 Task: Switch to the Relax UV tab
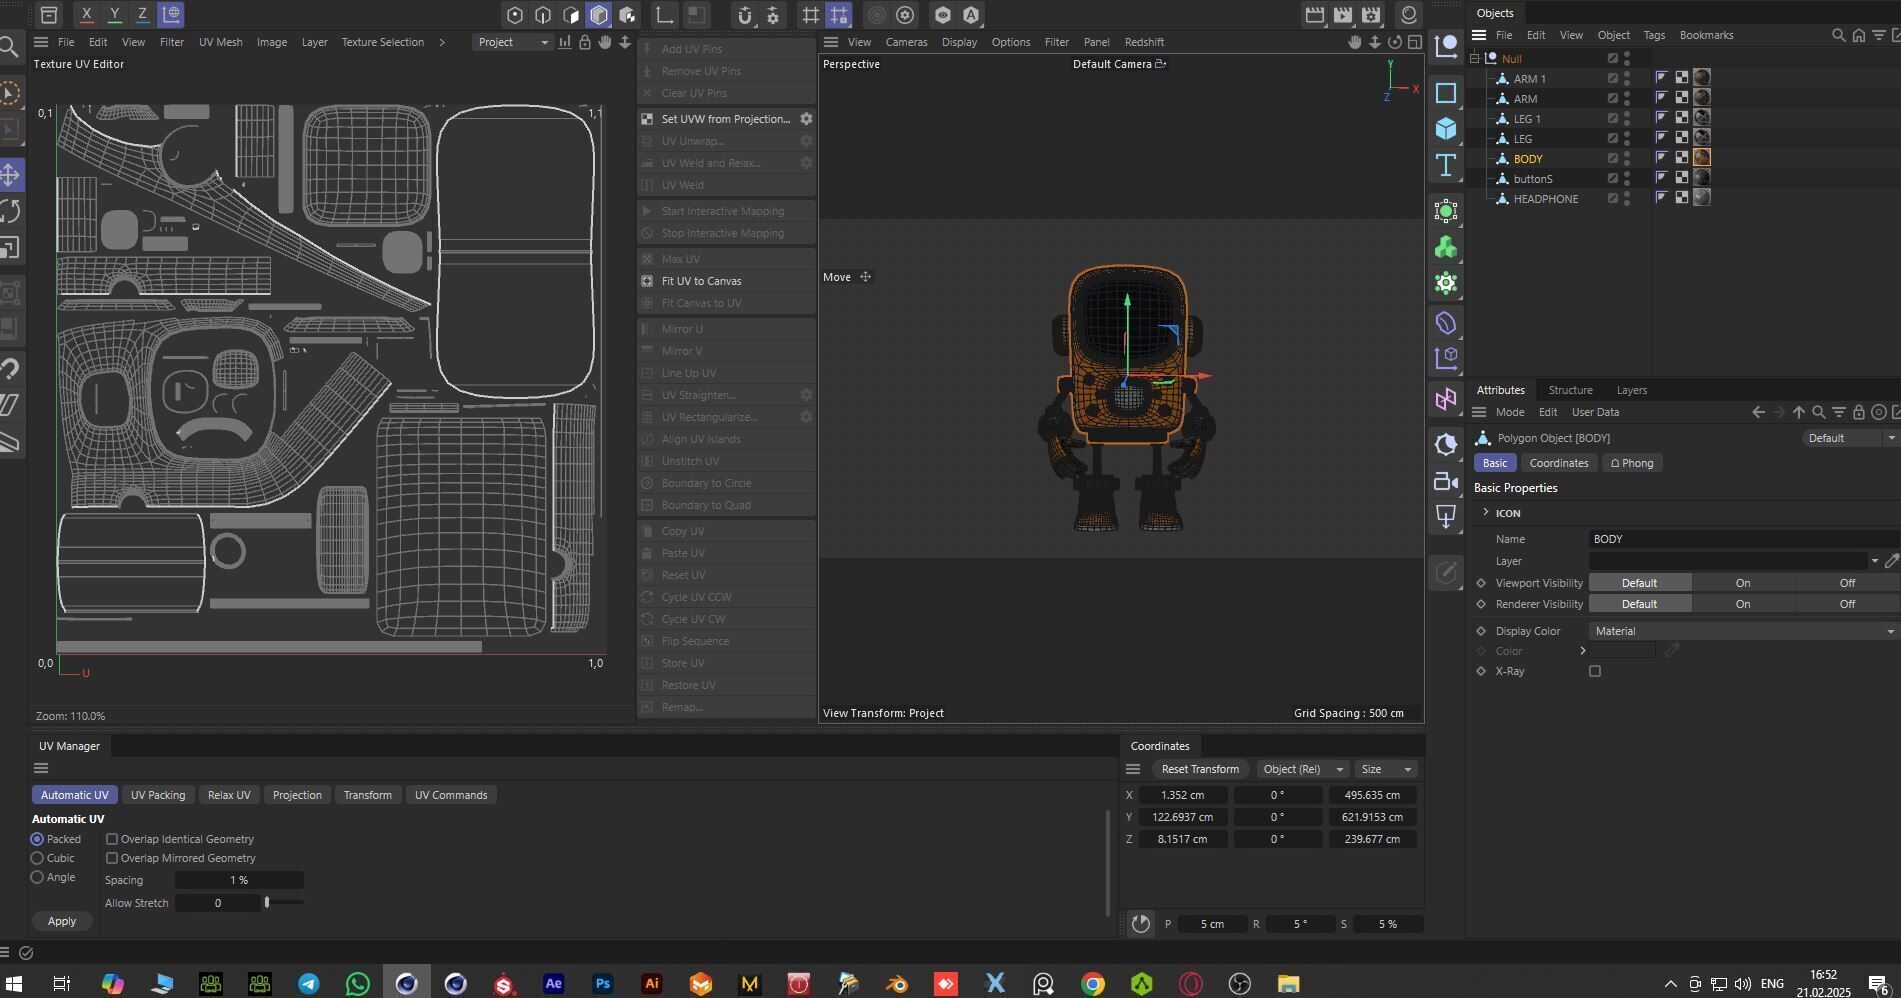pyautogui.click(x=229, y=795)
